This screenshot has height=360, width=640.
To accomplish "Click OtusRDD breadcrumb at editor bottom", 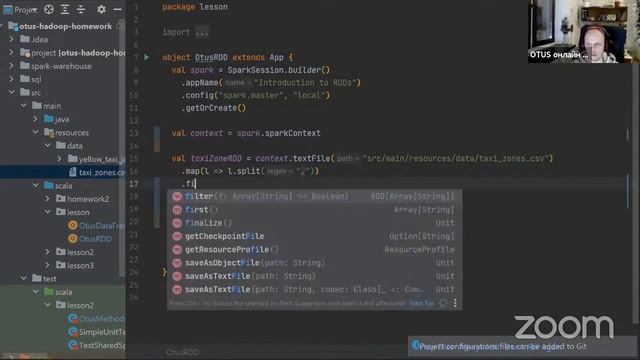I will (x=182, y=352).
